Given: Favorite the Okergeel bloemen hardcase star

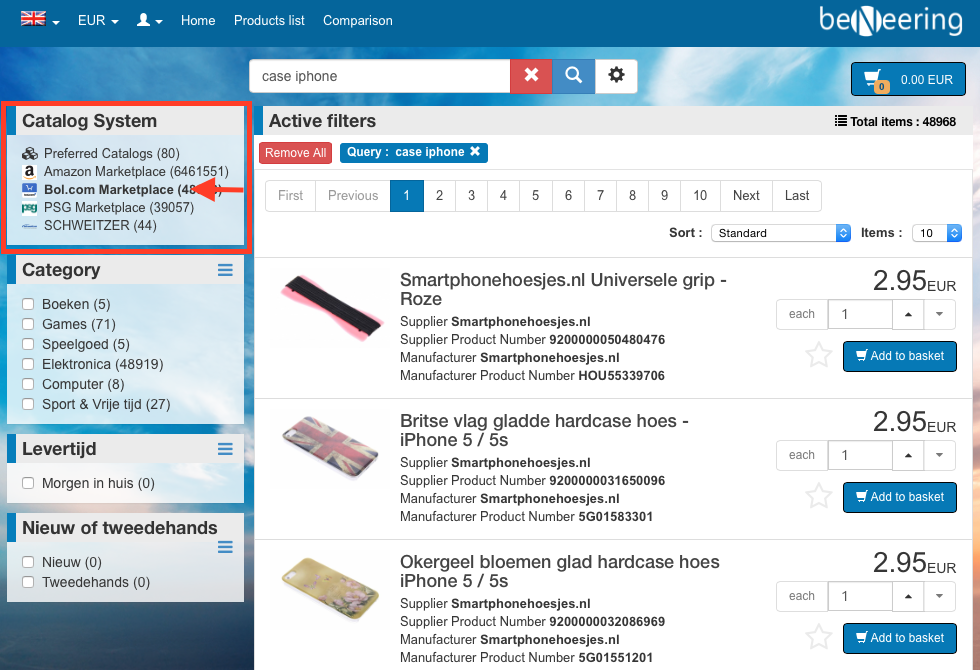Looking at the screenshot, I should [x=819, y=638].
